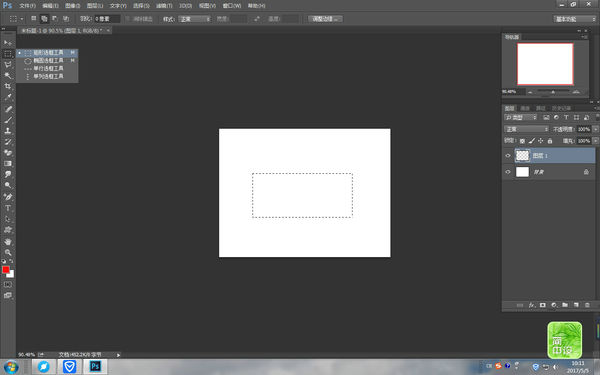Delete layer using the trash icon
This screenshot has height=375, width=600.
click(587, 305)
